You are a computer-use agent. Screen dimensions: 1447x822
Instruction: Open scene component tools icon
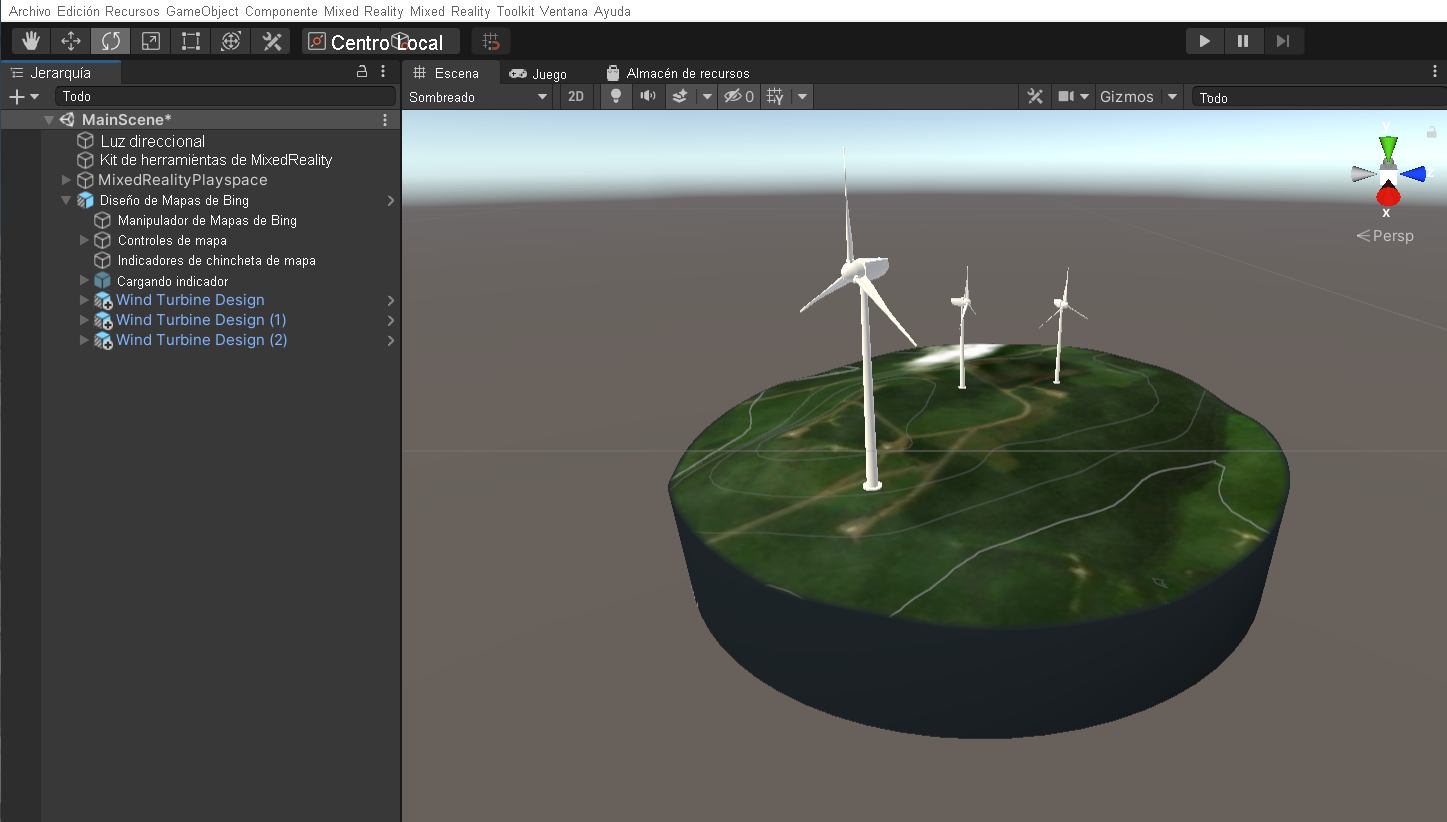click(x=1035, y=97)
